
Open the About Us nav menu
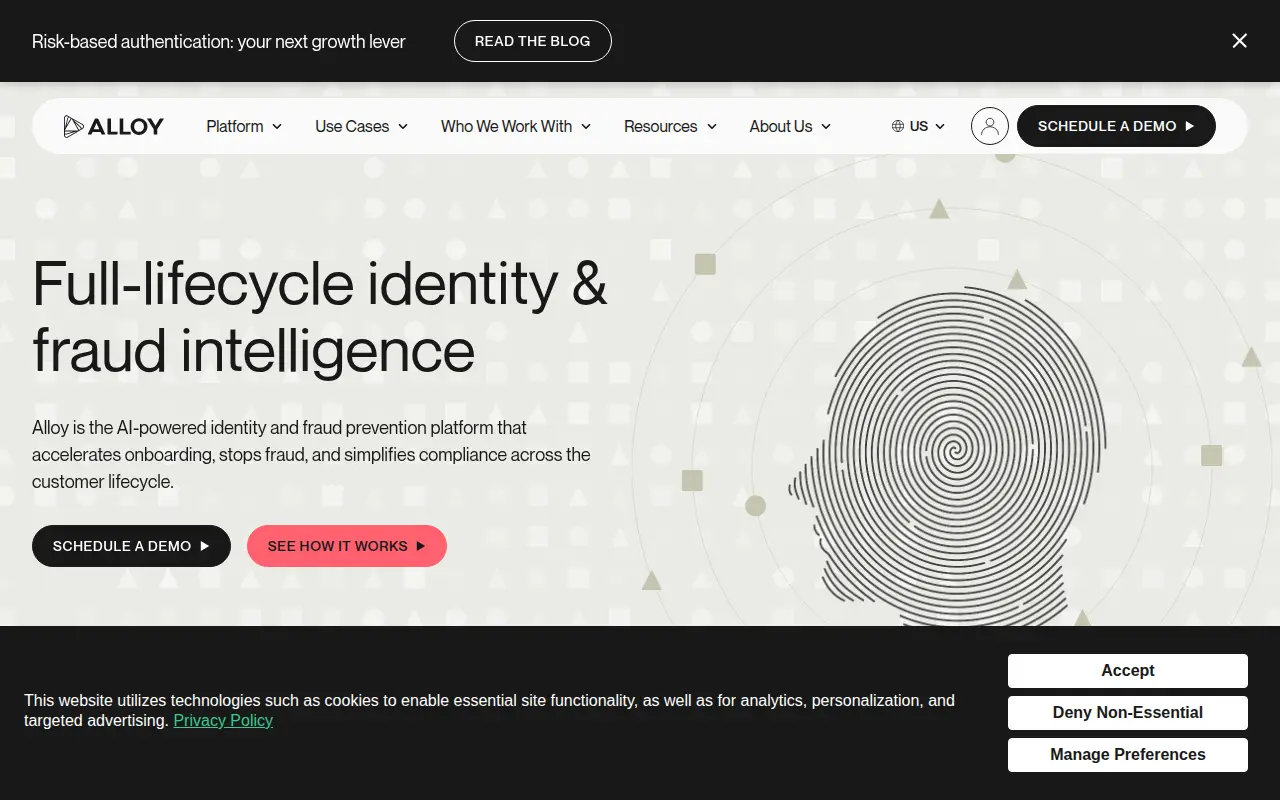(x=790, y=126)
